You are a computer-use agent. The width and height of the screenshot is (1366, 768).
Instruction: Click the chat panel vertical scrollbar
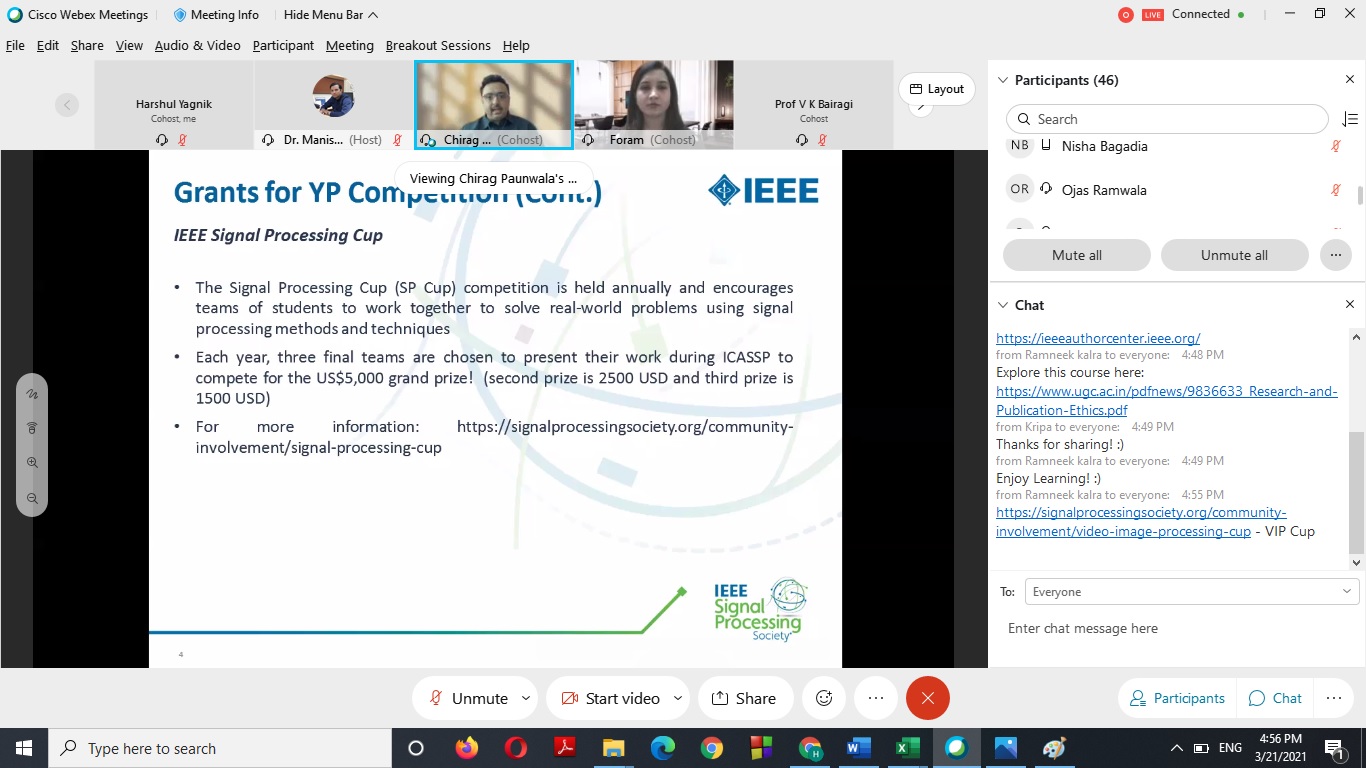click(1356, 490)
